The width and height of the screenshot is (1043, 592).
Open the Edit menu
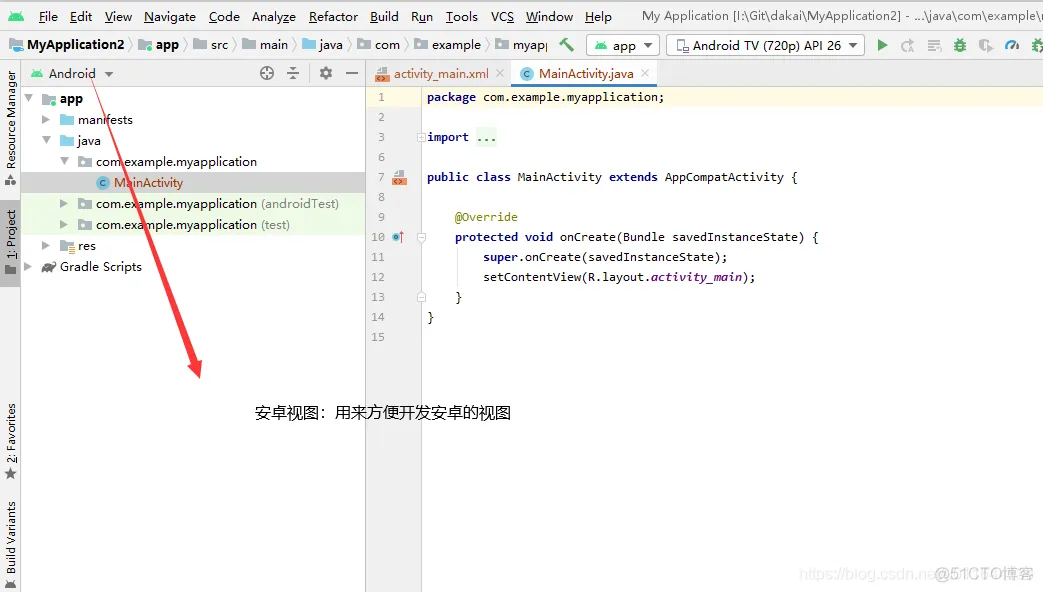click(80, 17)
